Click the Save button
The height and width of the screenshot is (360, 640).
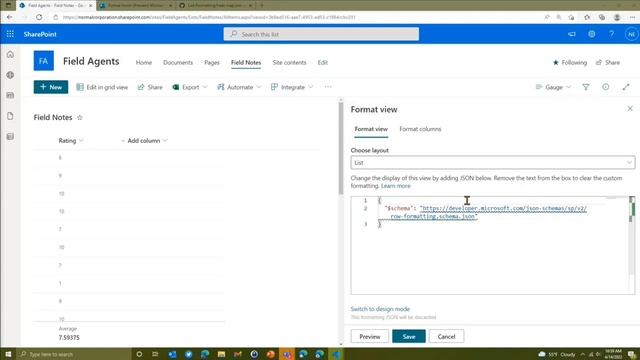pos(409,336)
